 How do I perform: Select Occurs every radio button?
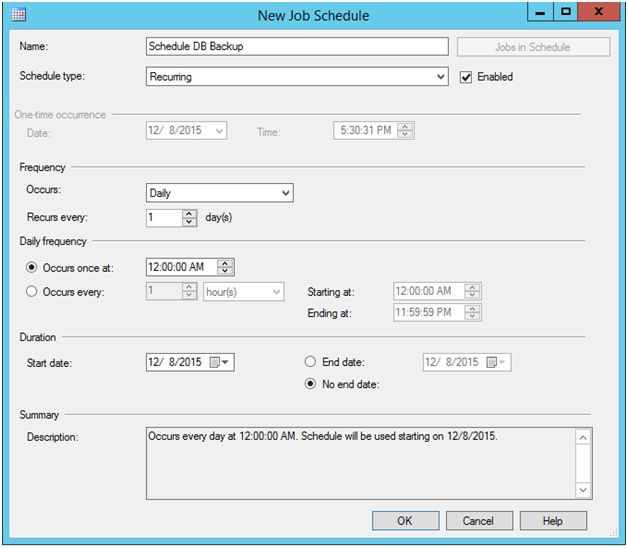(x=32, y=291)
